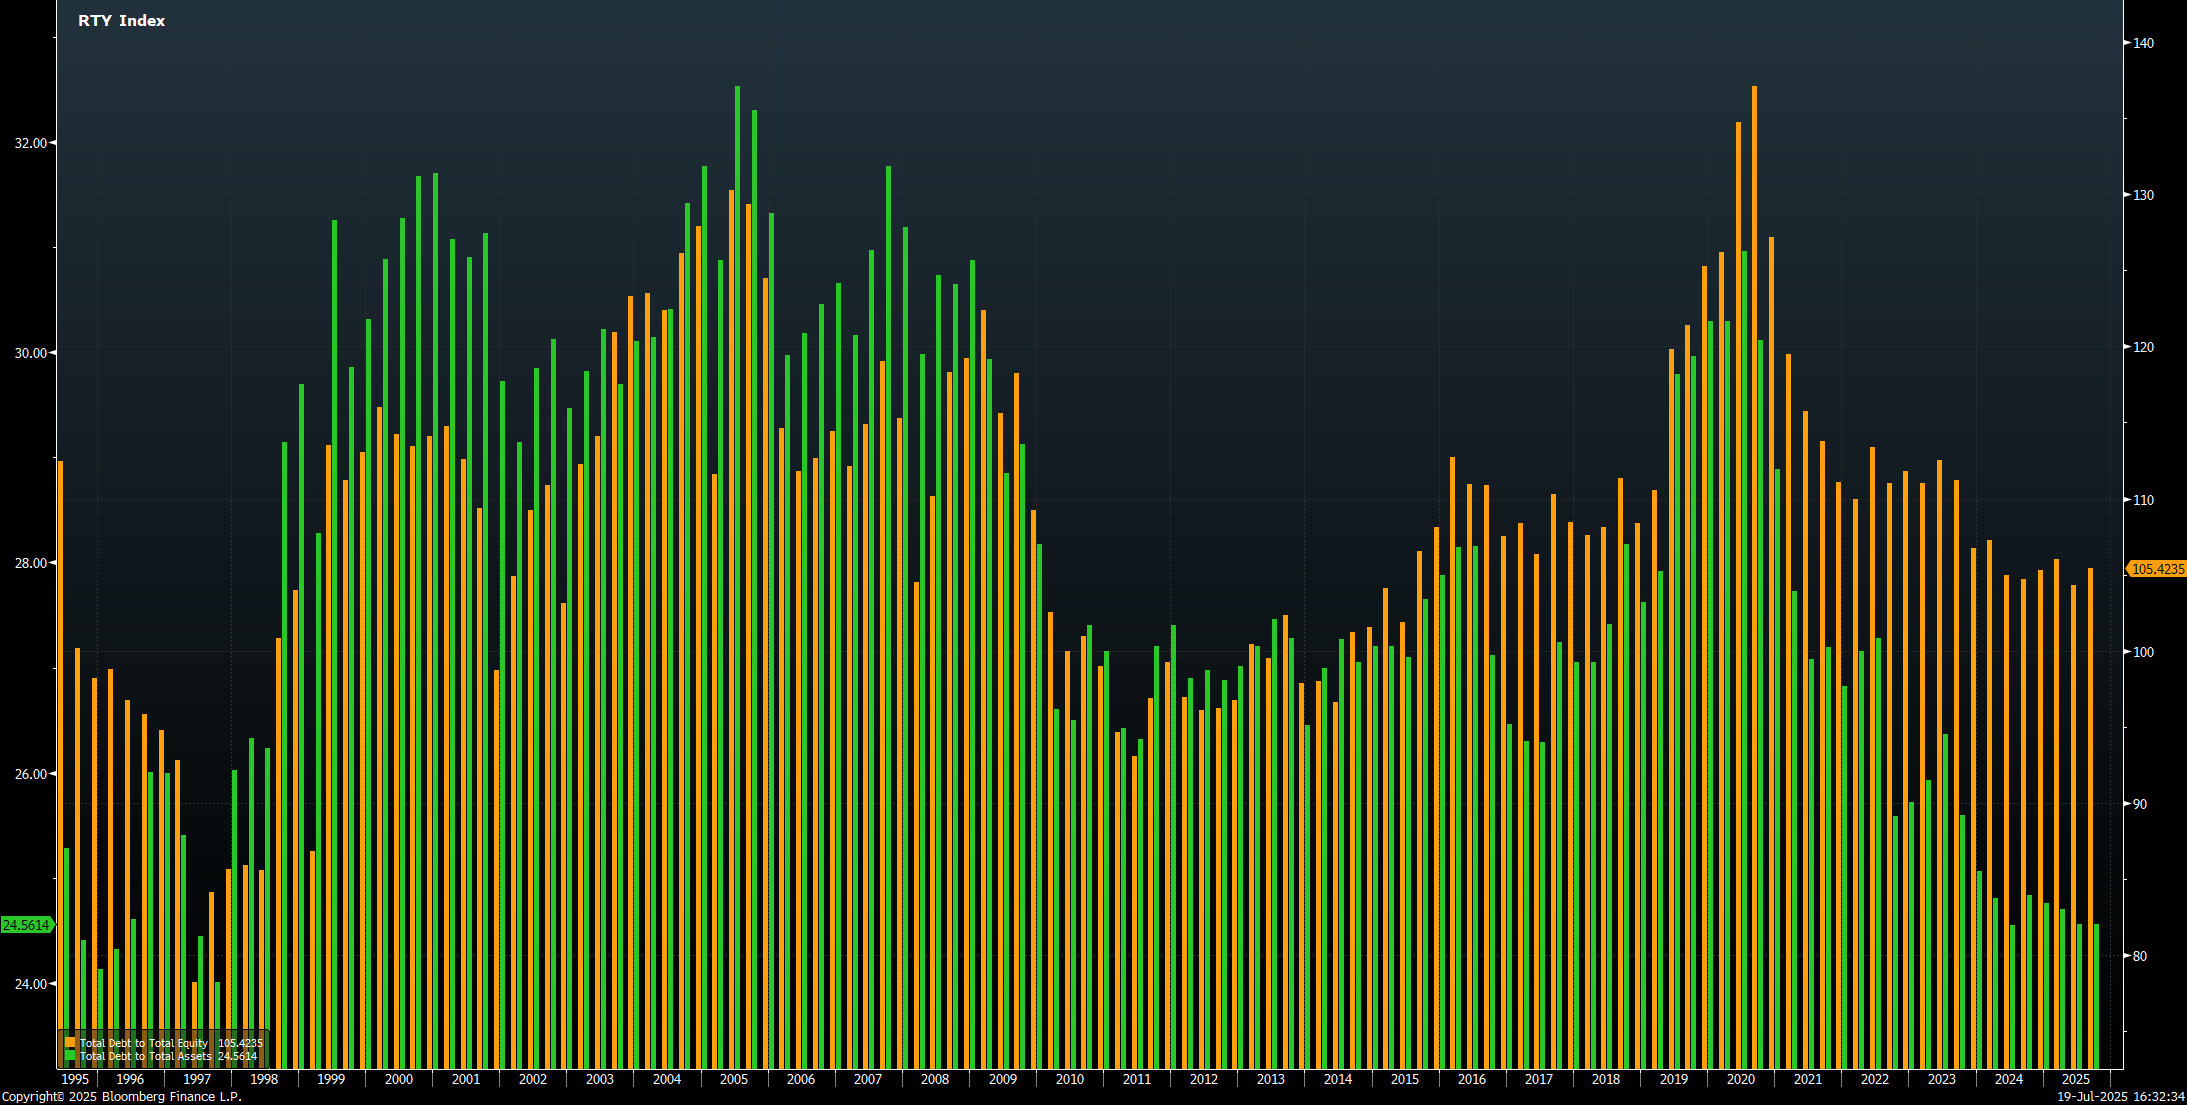The width and height of the screenshot is (2187, 1105).
Task: Click the 2025 label on the time axis
Action: [2075, 1080]
